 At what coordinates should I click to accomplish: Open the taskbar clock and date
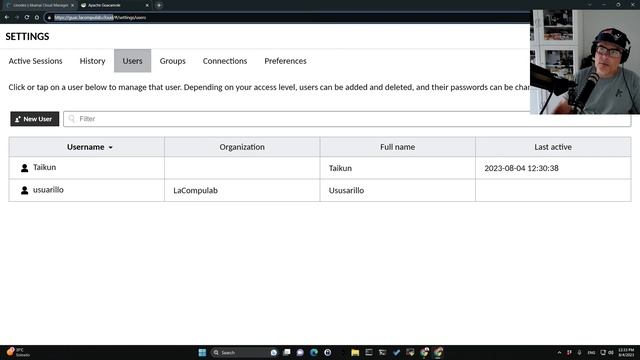coord(626,352)
